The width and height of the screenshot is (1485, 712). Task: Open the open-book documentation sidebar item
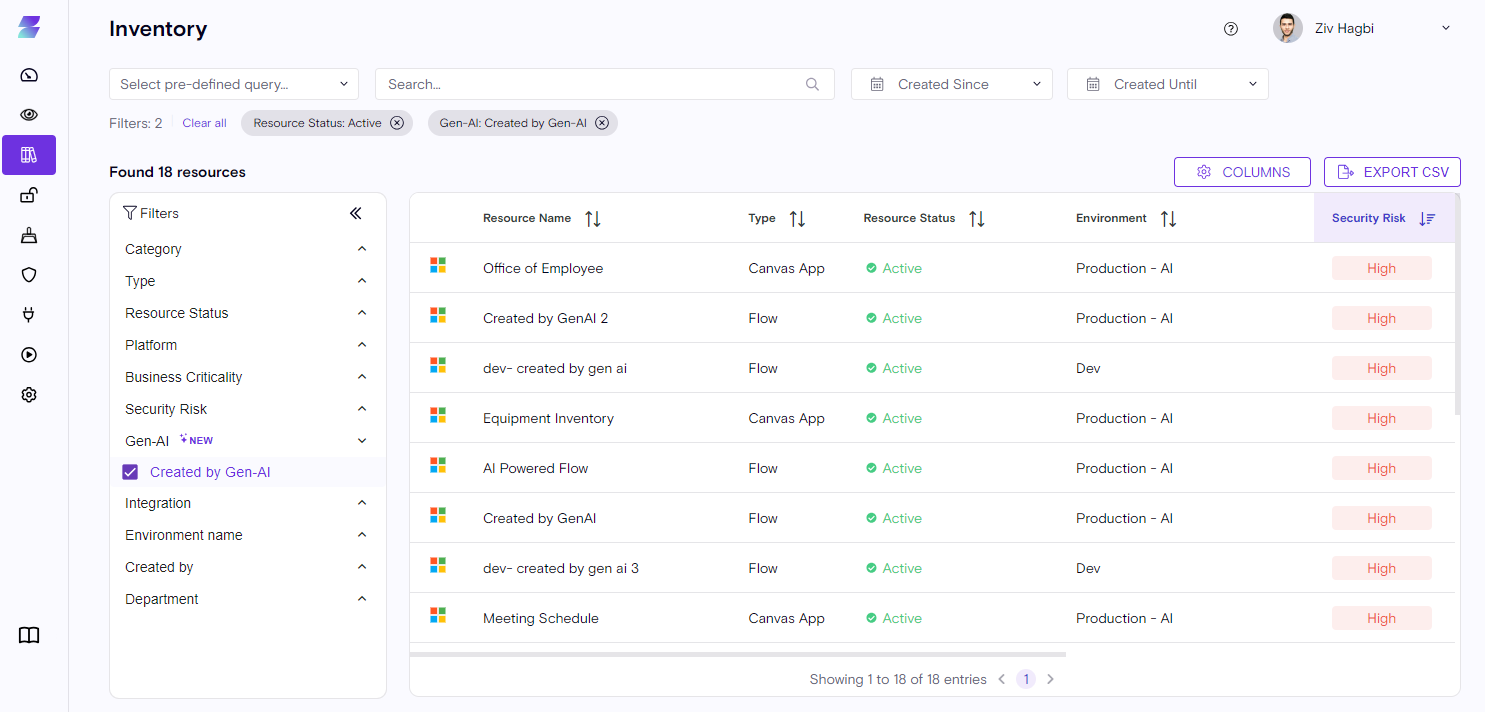point(29,635)
